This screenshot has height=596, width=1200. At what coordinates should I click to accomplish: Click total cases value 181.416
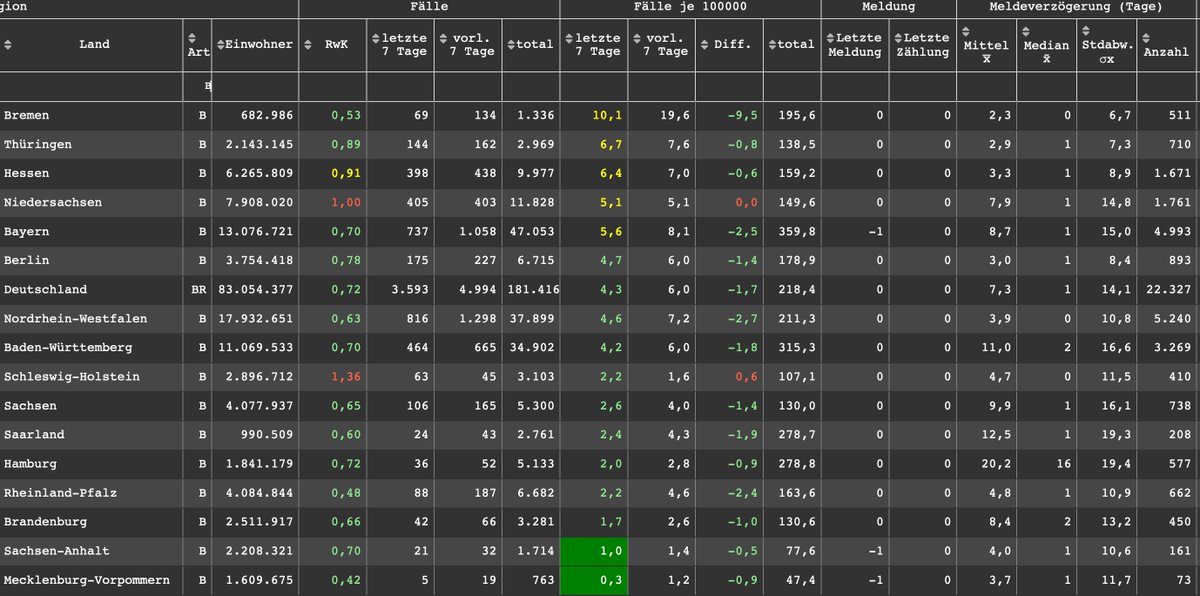pyautogui.click(x=534, y=290)
